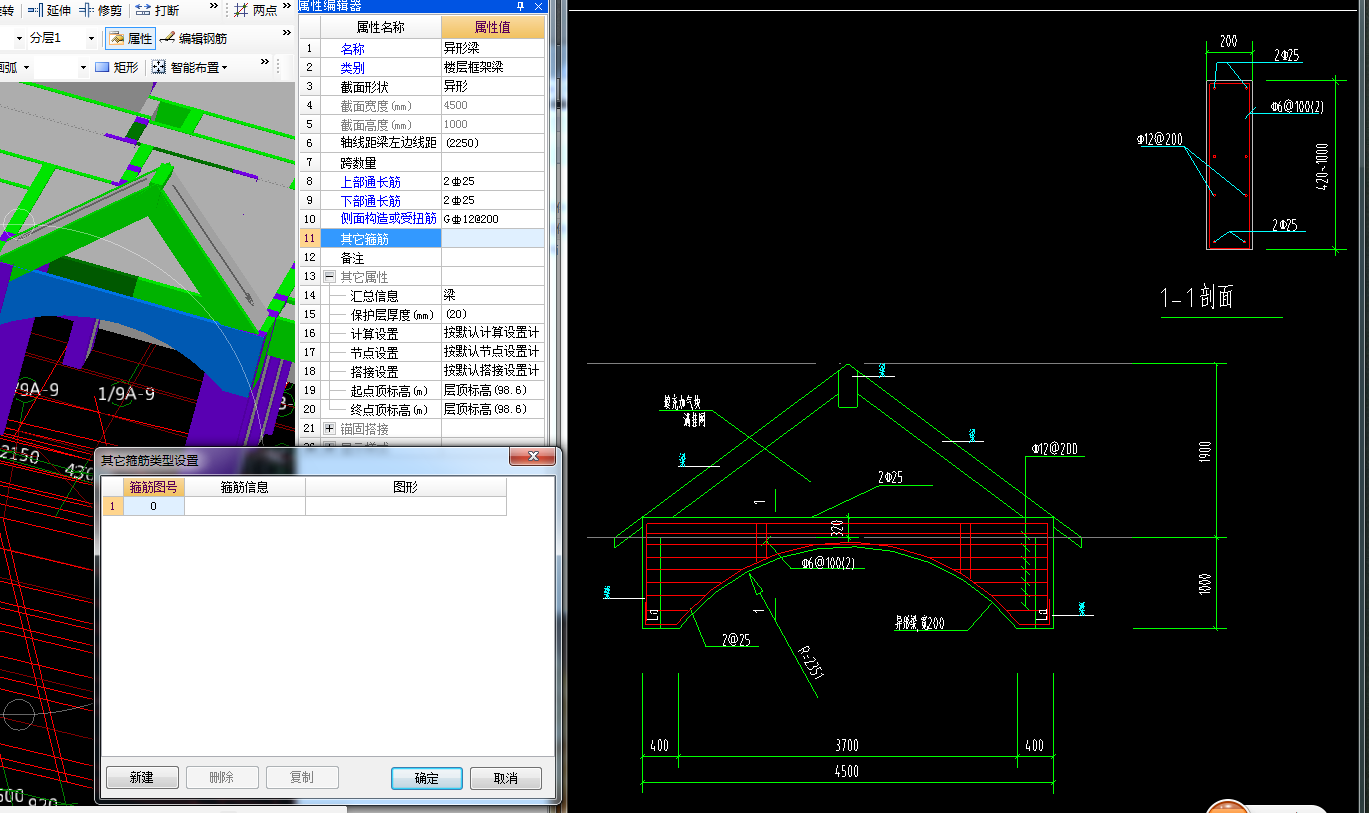This screenshot has width=1369, height=813.
Task: Click the empty 跨数量 value cell
Action: (493, 162)
